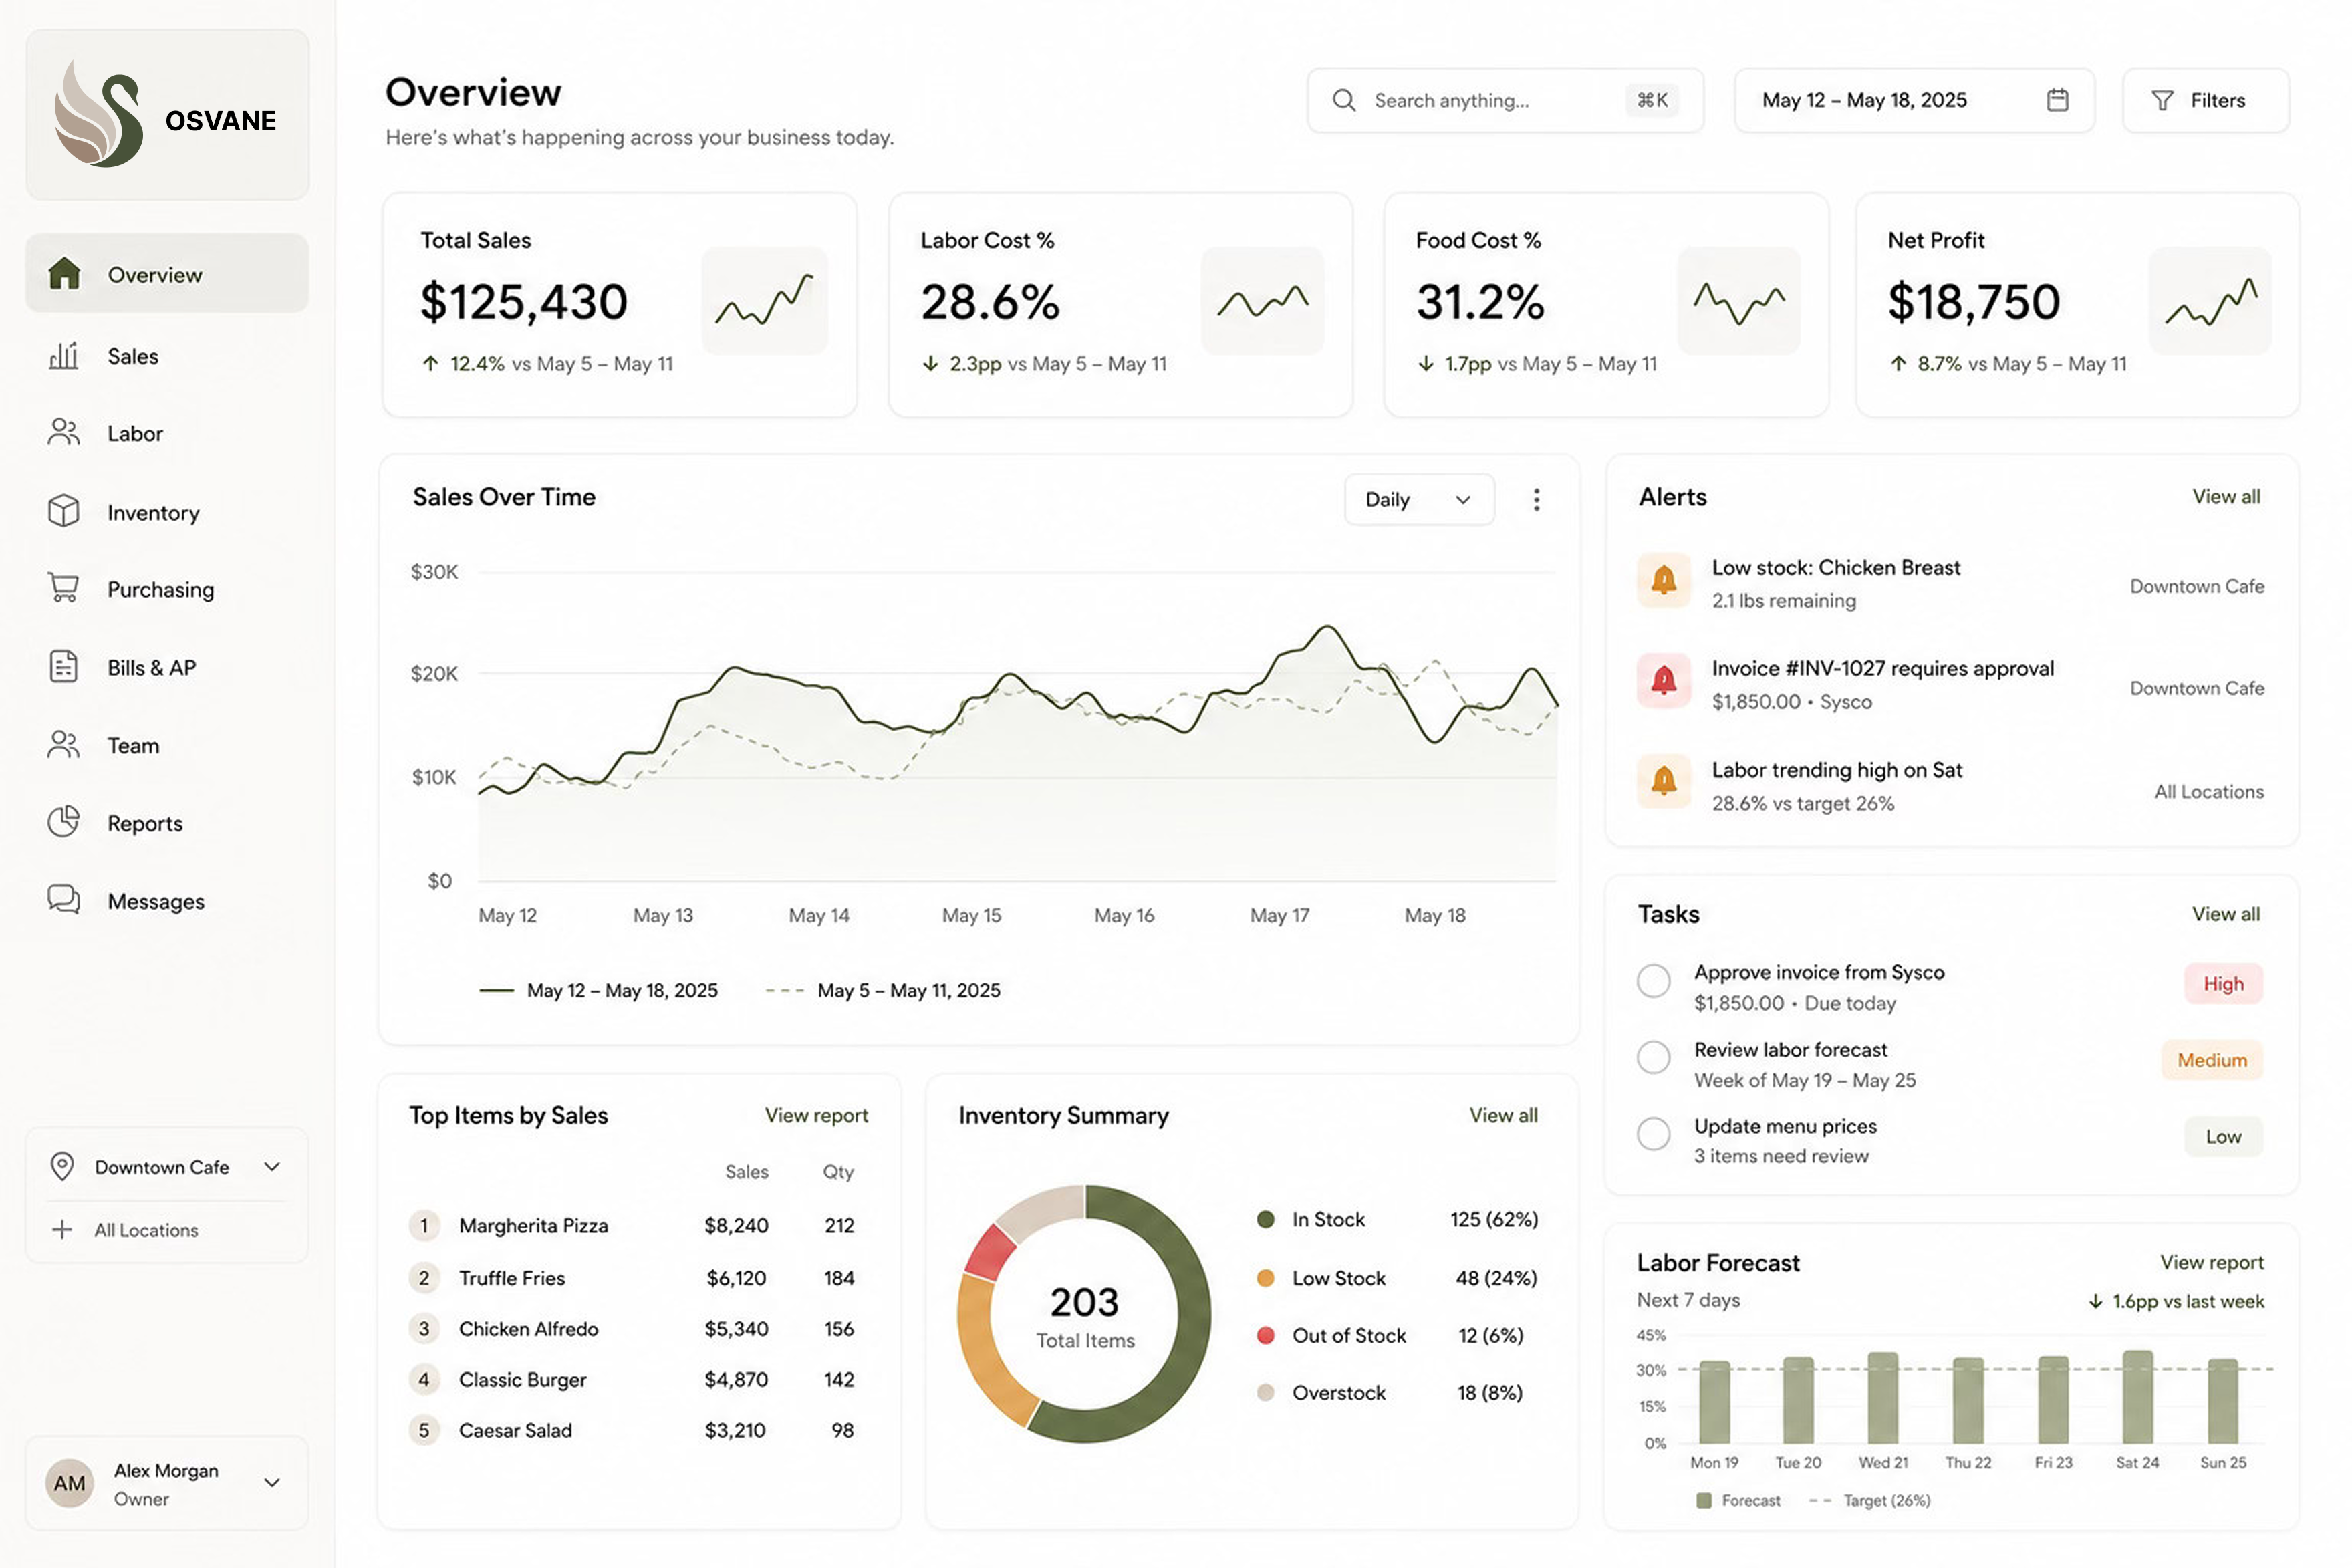Open Reports in the sidebar
This screenshot has width=2352, height=1568.
pos(167,822)
